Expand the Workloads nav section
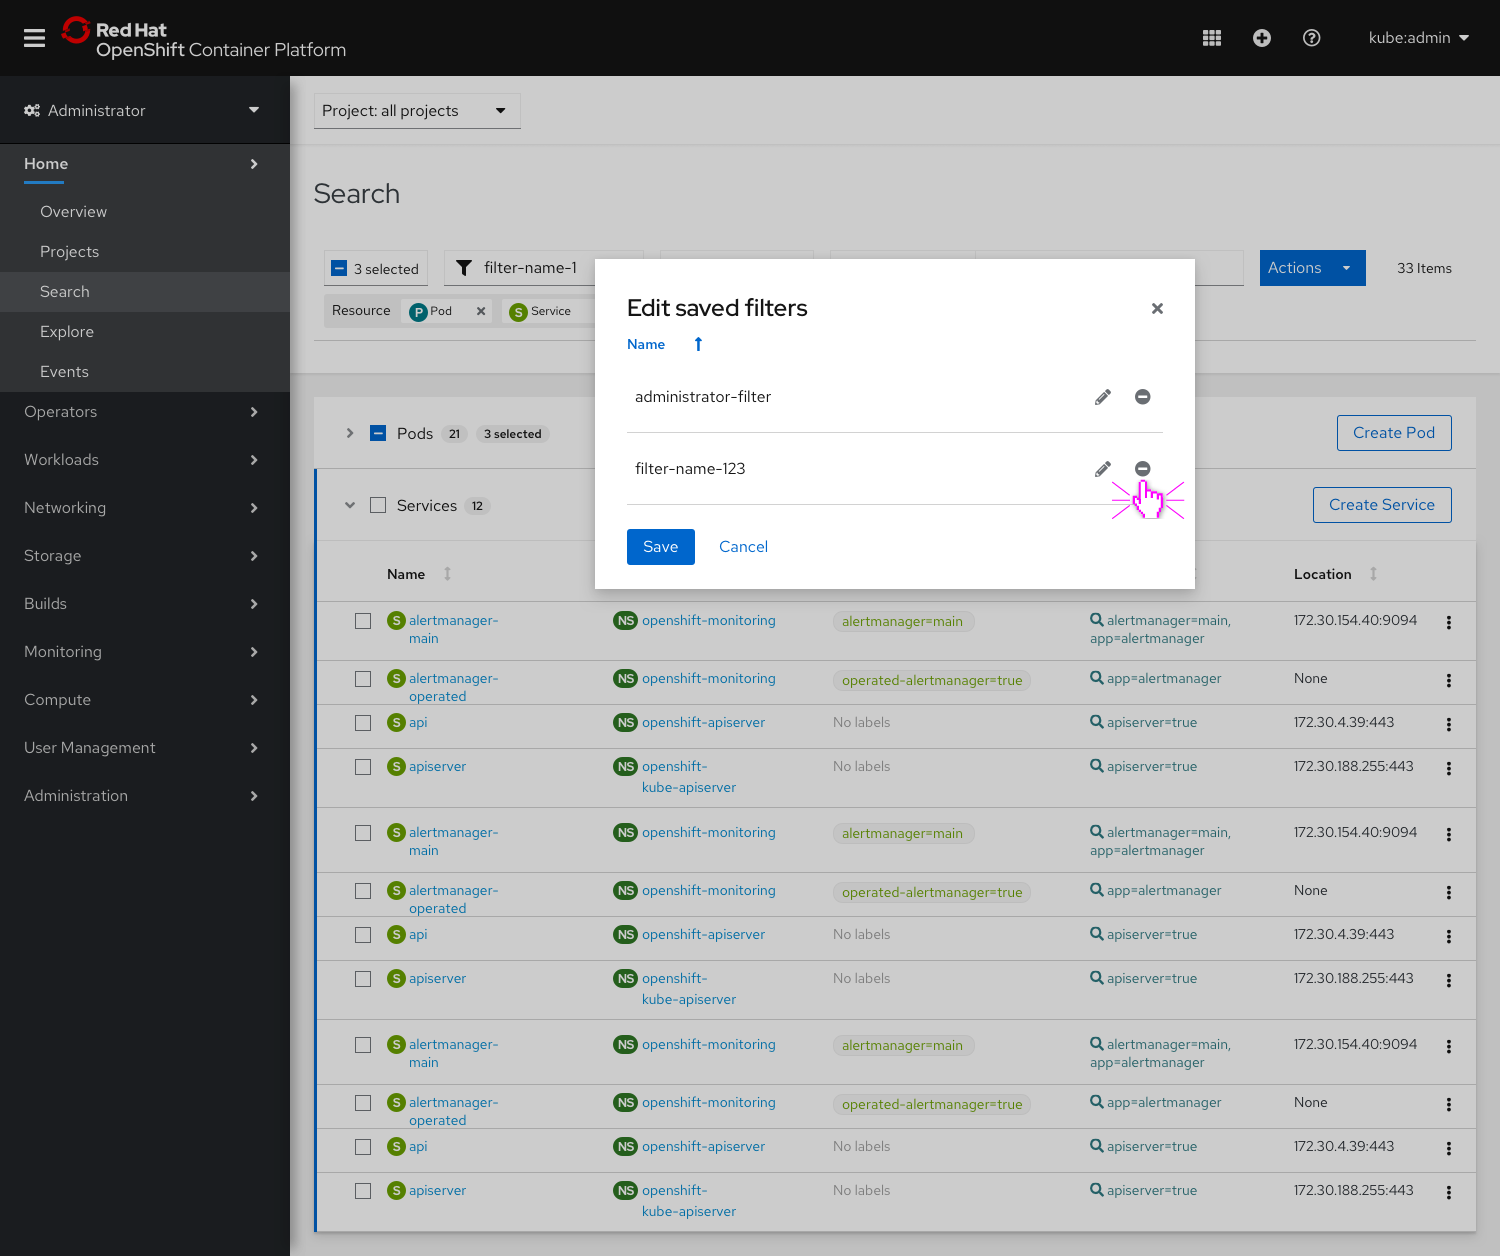The width and height of the screenshot is (1500, 1256). pos(144,460)
